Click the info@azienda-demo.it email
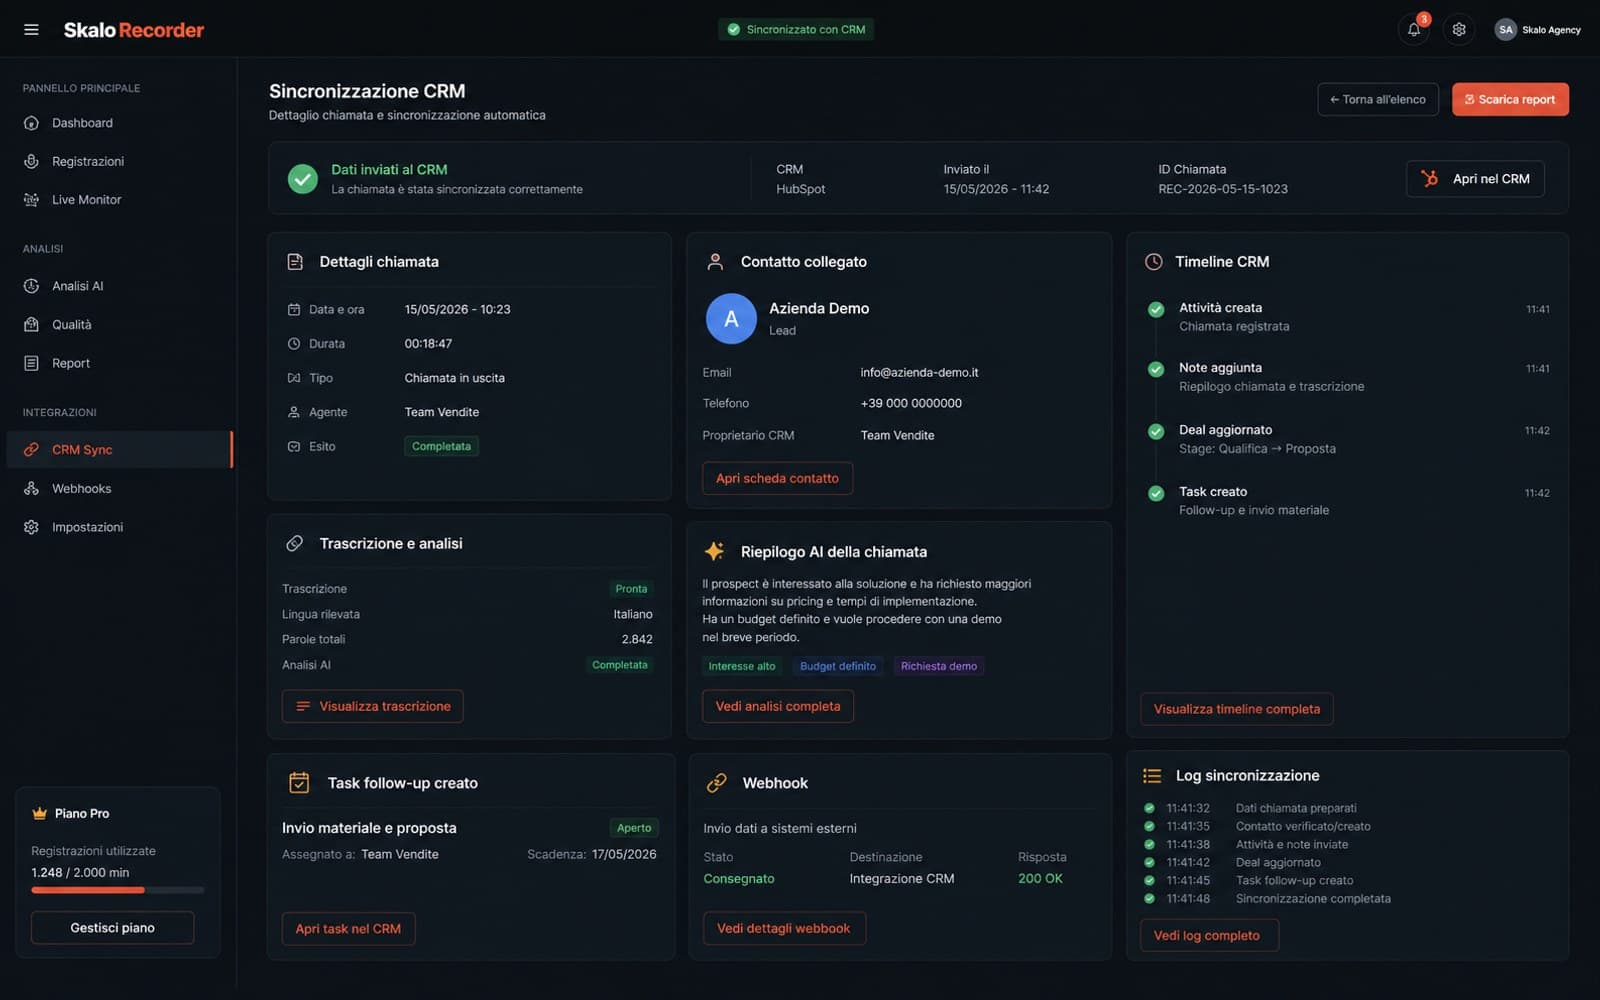Viewport: 1600px width, 1000px height. tap(919, 373)
